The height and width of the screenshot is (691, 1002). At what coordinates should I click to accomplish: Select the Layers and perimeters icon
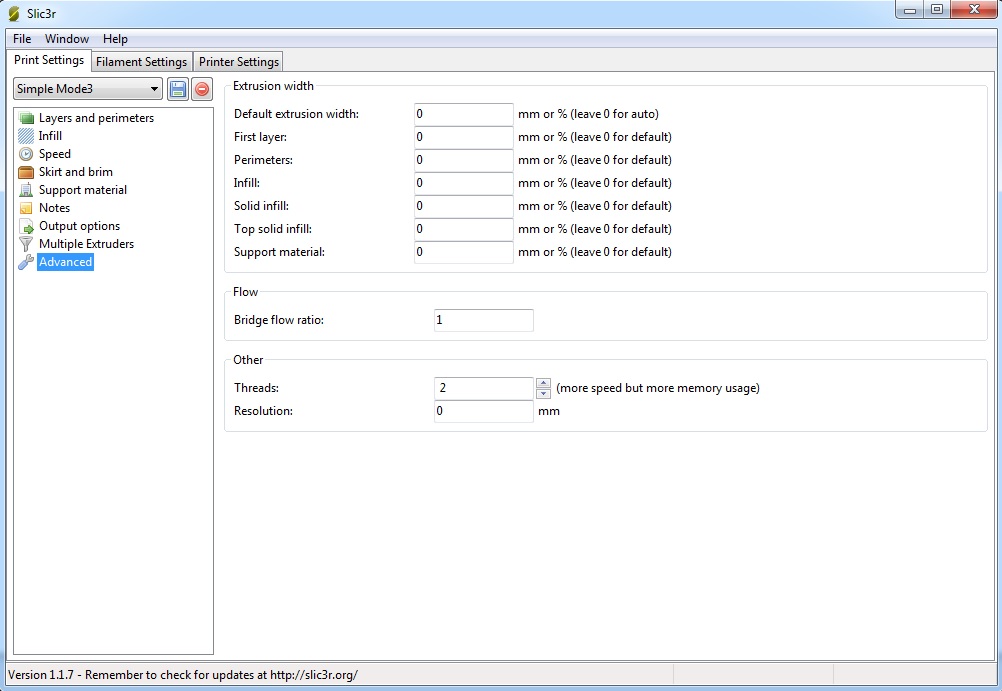pyautogui.click(x=27, y=118)
